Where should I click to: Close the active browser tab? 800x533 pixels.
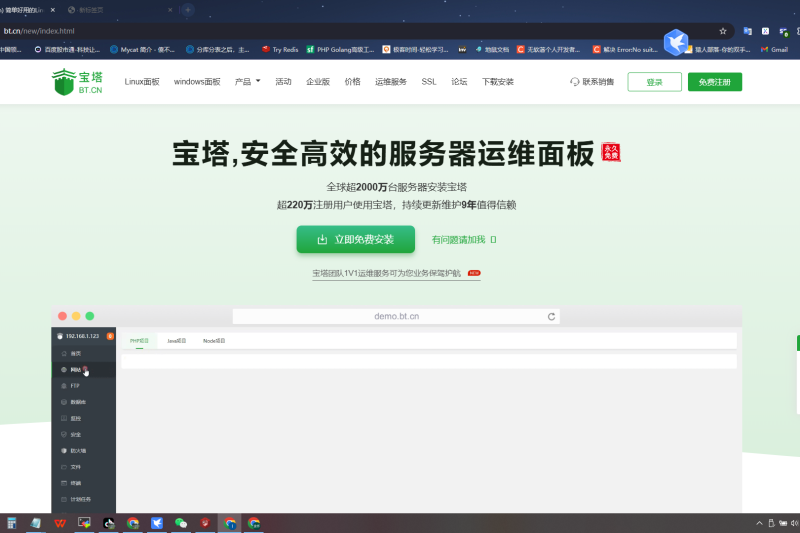click(x=53, y=10)
